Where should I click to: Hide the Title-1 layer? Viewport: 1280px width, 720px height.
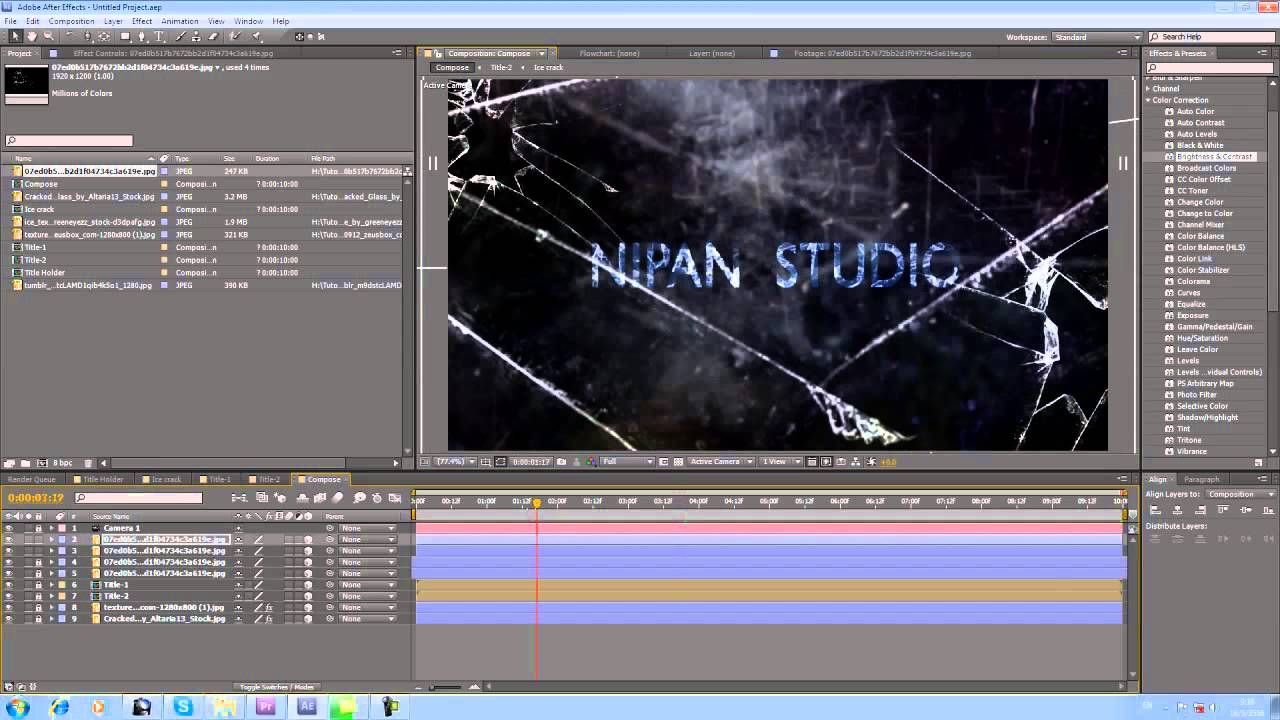click(9, 585)
